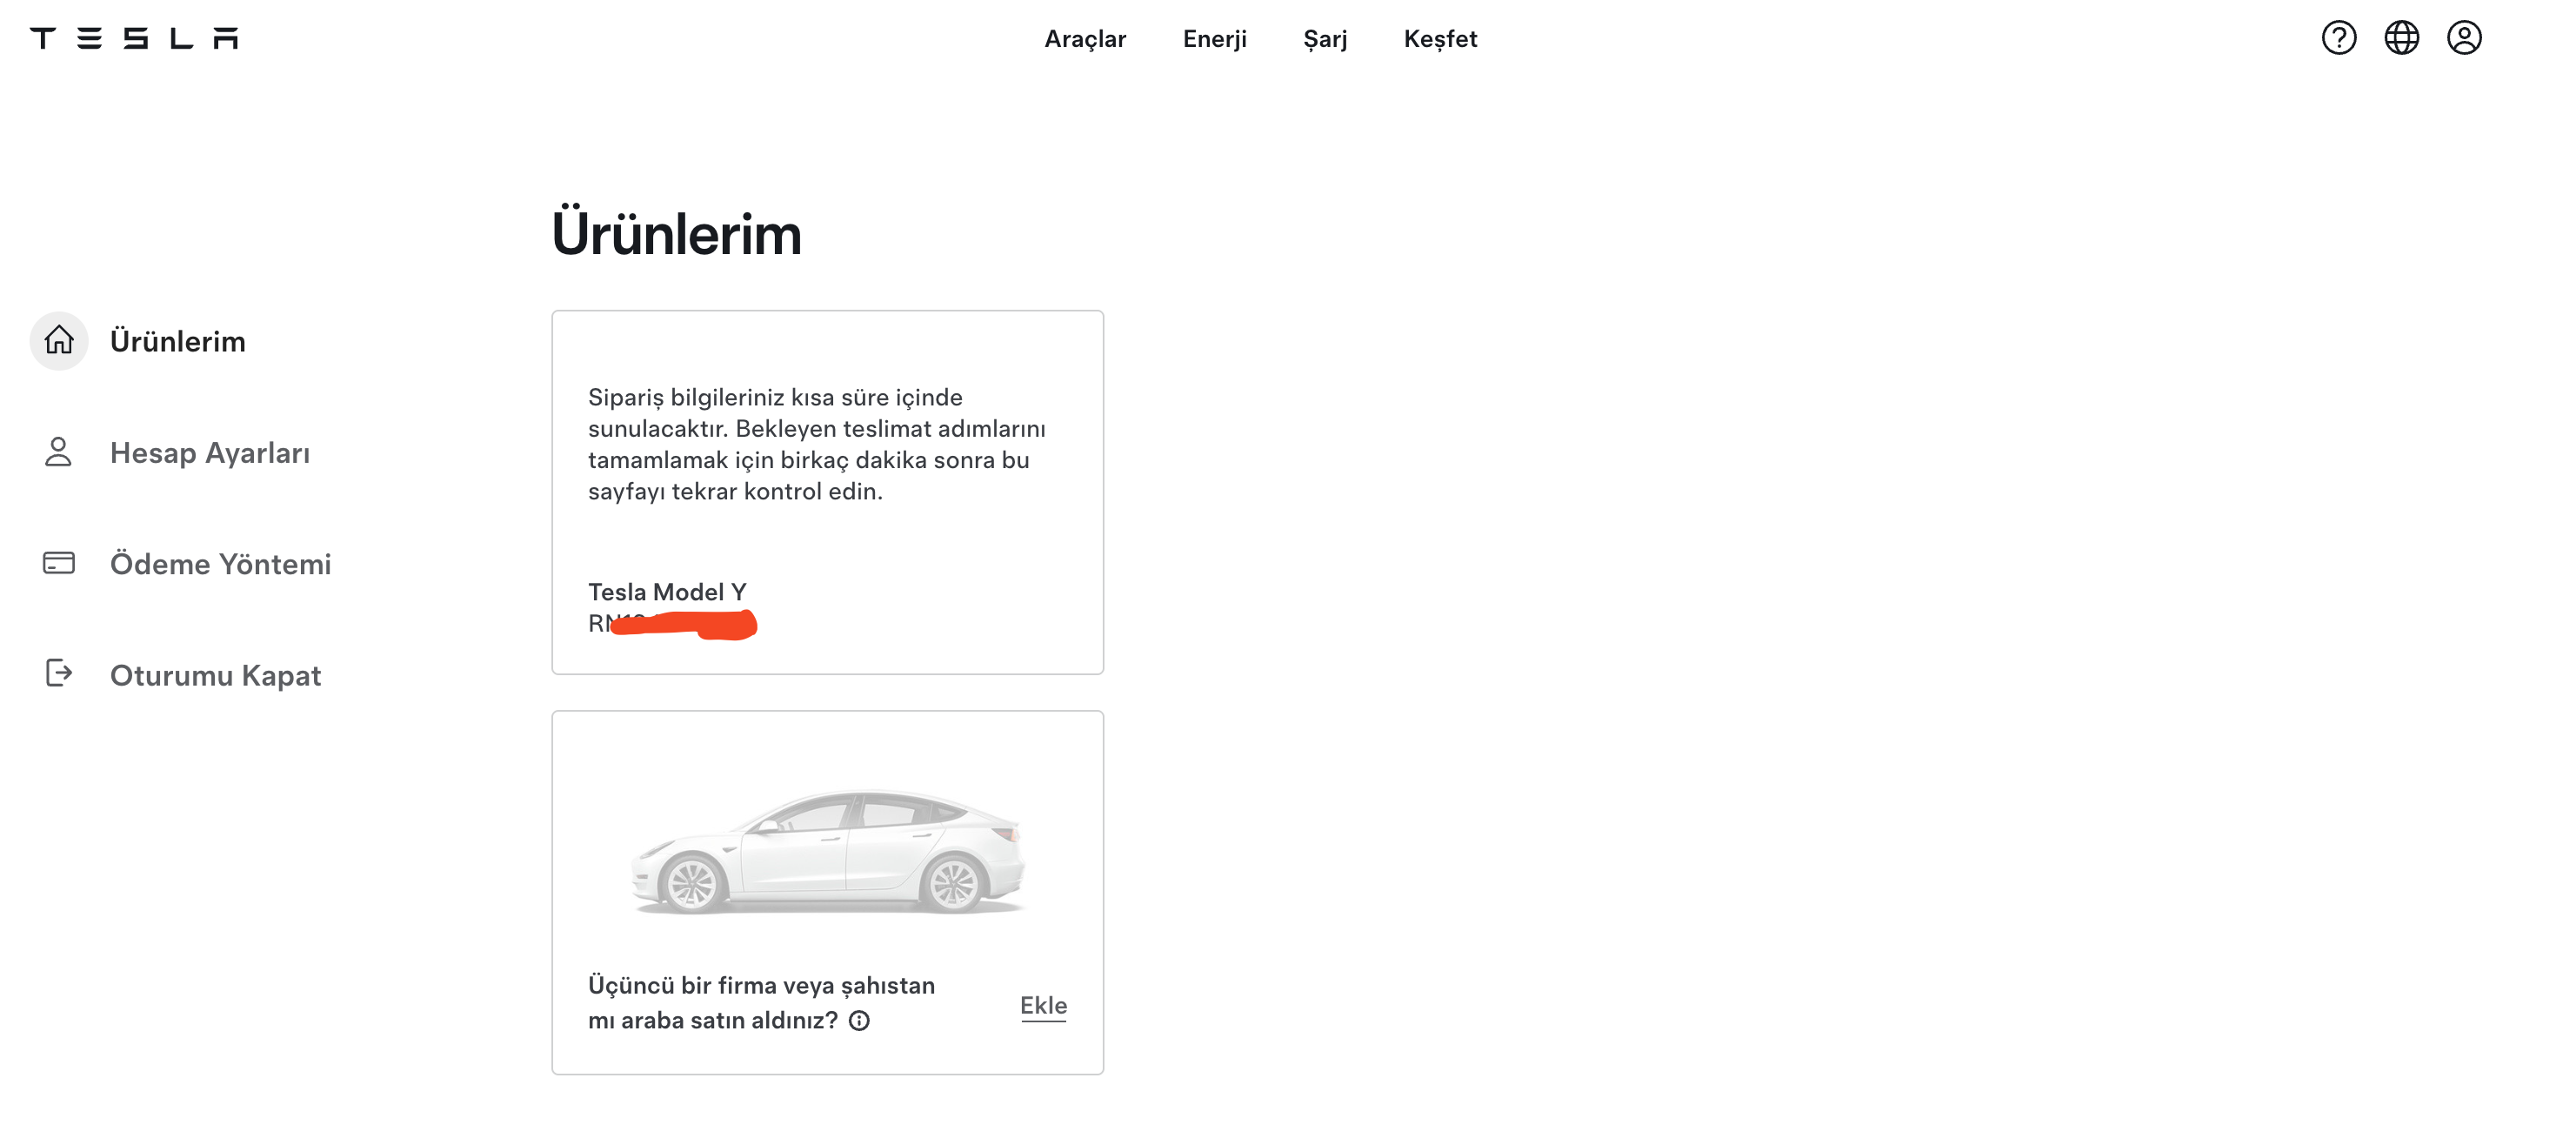Click the home icon beside Ürünlerim

59,340
